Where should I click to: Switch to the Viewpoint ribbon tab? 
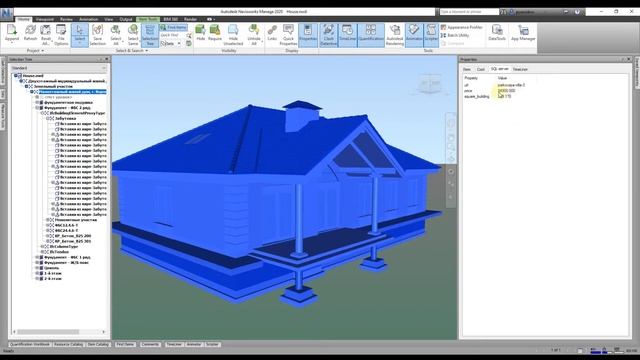(x=44, y=19)
